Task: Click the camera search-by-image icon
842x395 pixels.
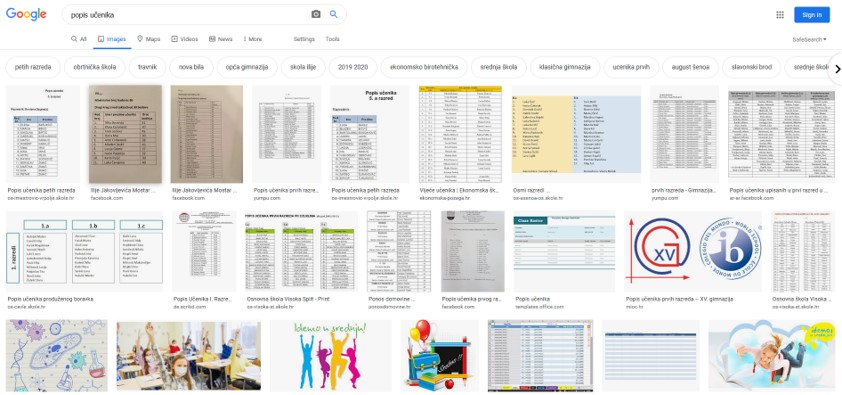Action: (x=316, y=14)
